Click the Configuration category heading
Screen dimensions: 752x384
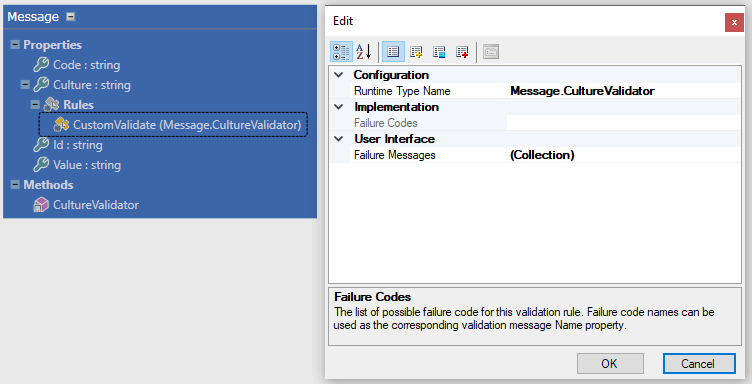point(391,75)
